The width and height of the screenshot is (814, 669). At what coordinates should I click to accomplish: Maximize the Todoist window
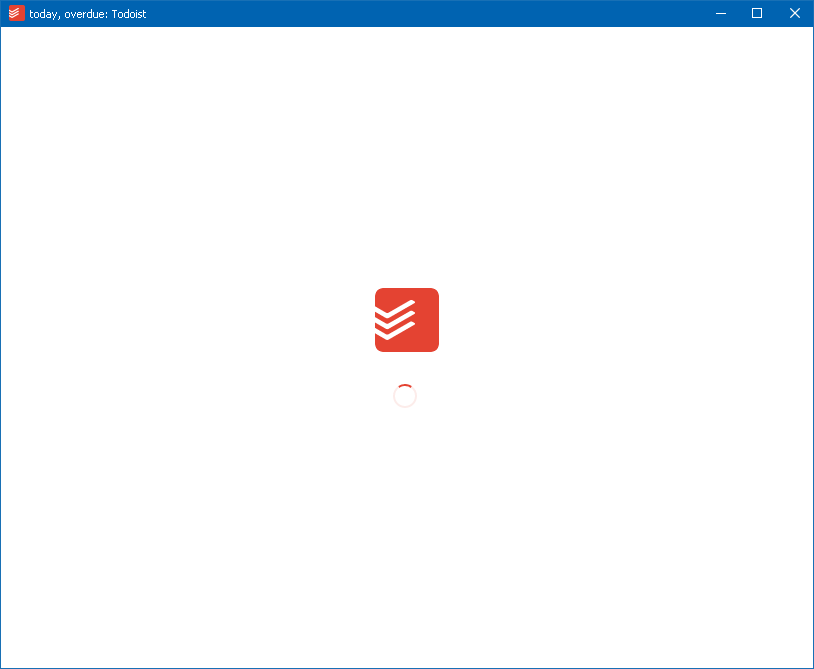tap(757, 13)
